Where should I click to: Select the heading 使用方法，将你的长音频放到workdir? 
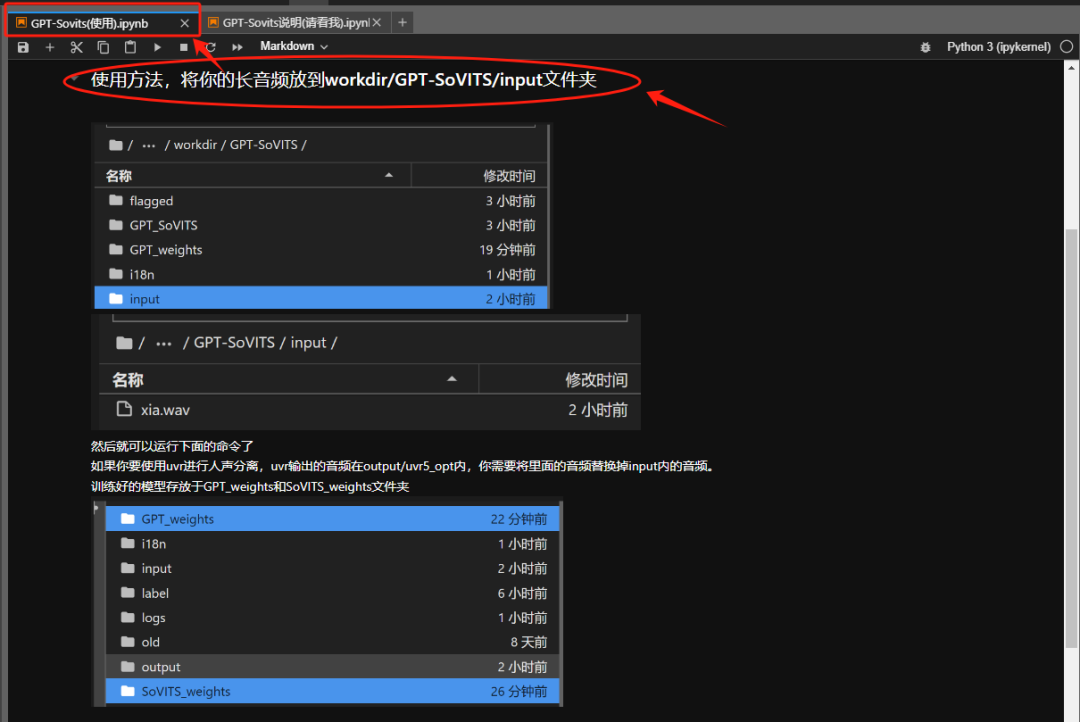(x=343, y=80)
